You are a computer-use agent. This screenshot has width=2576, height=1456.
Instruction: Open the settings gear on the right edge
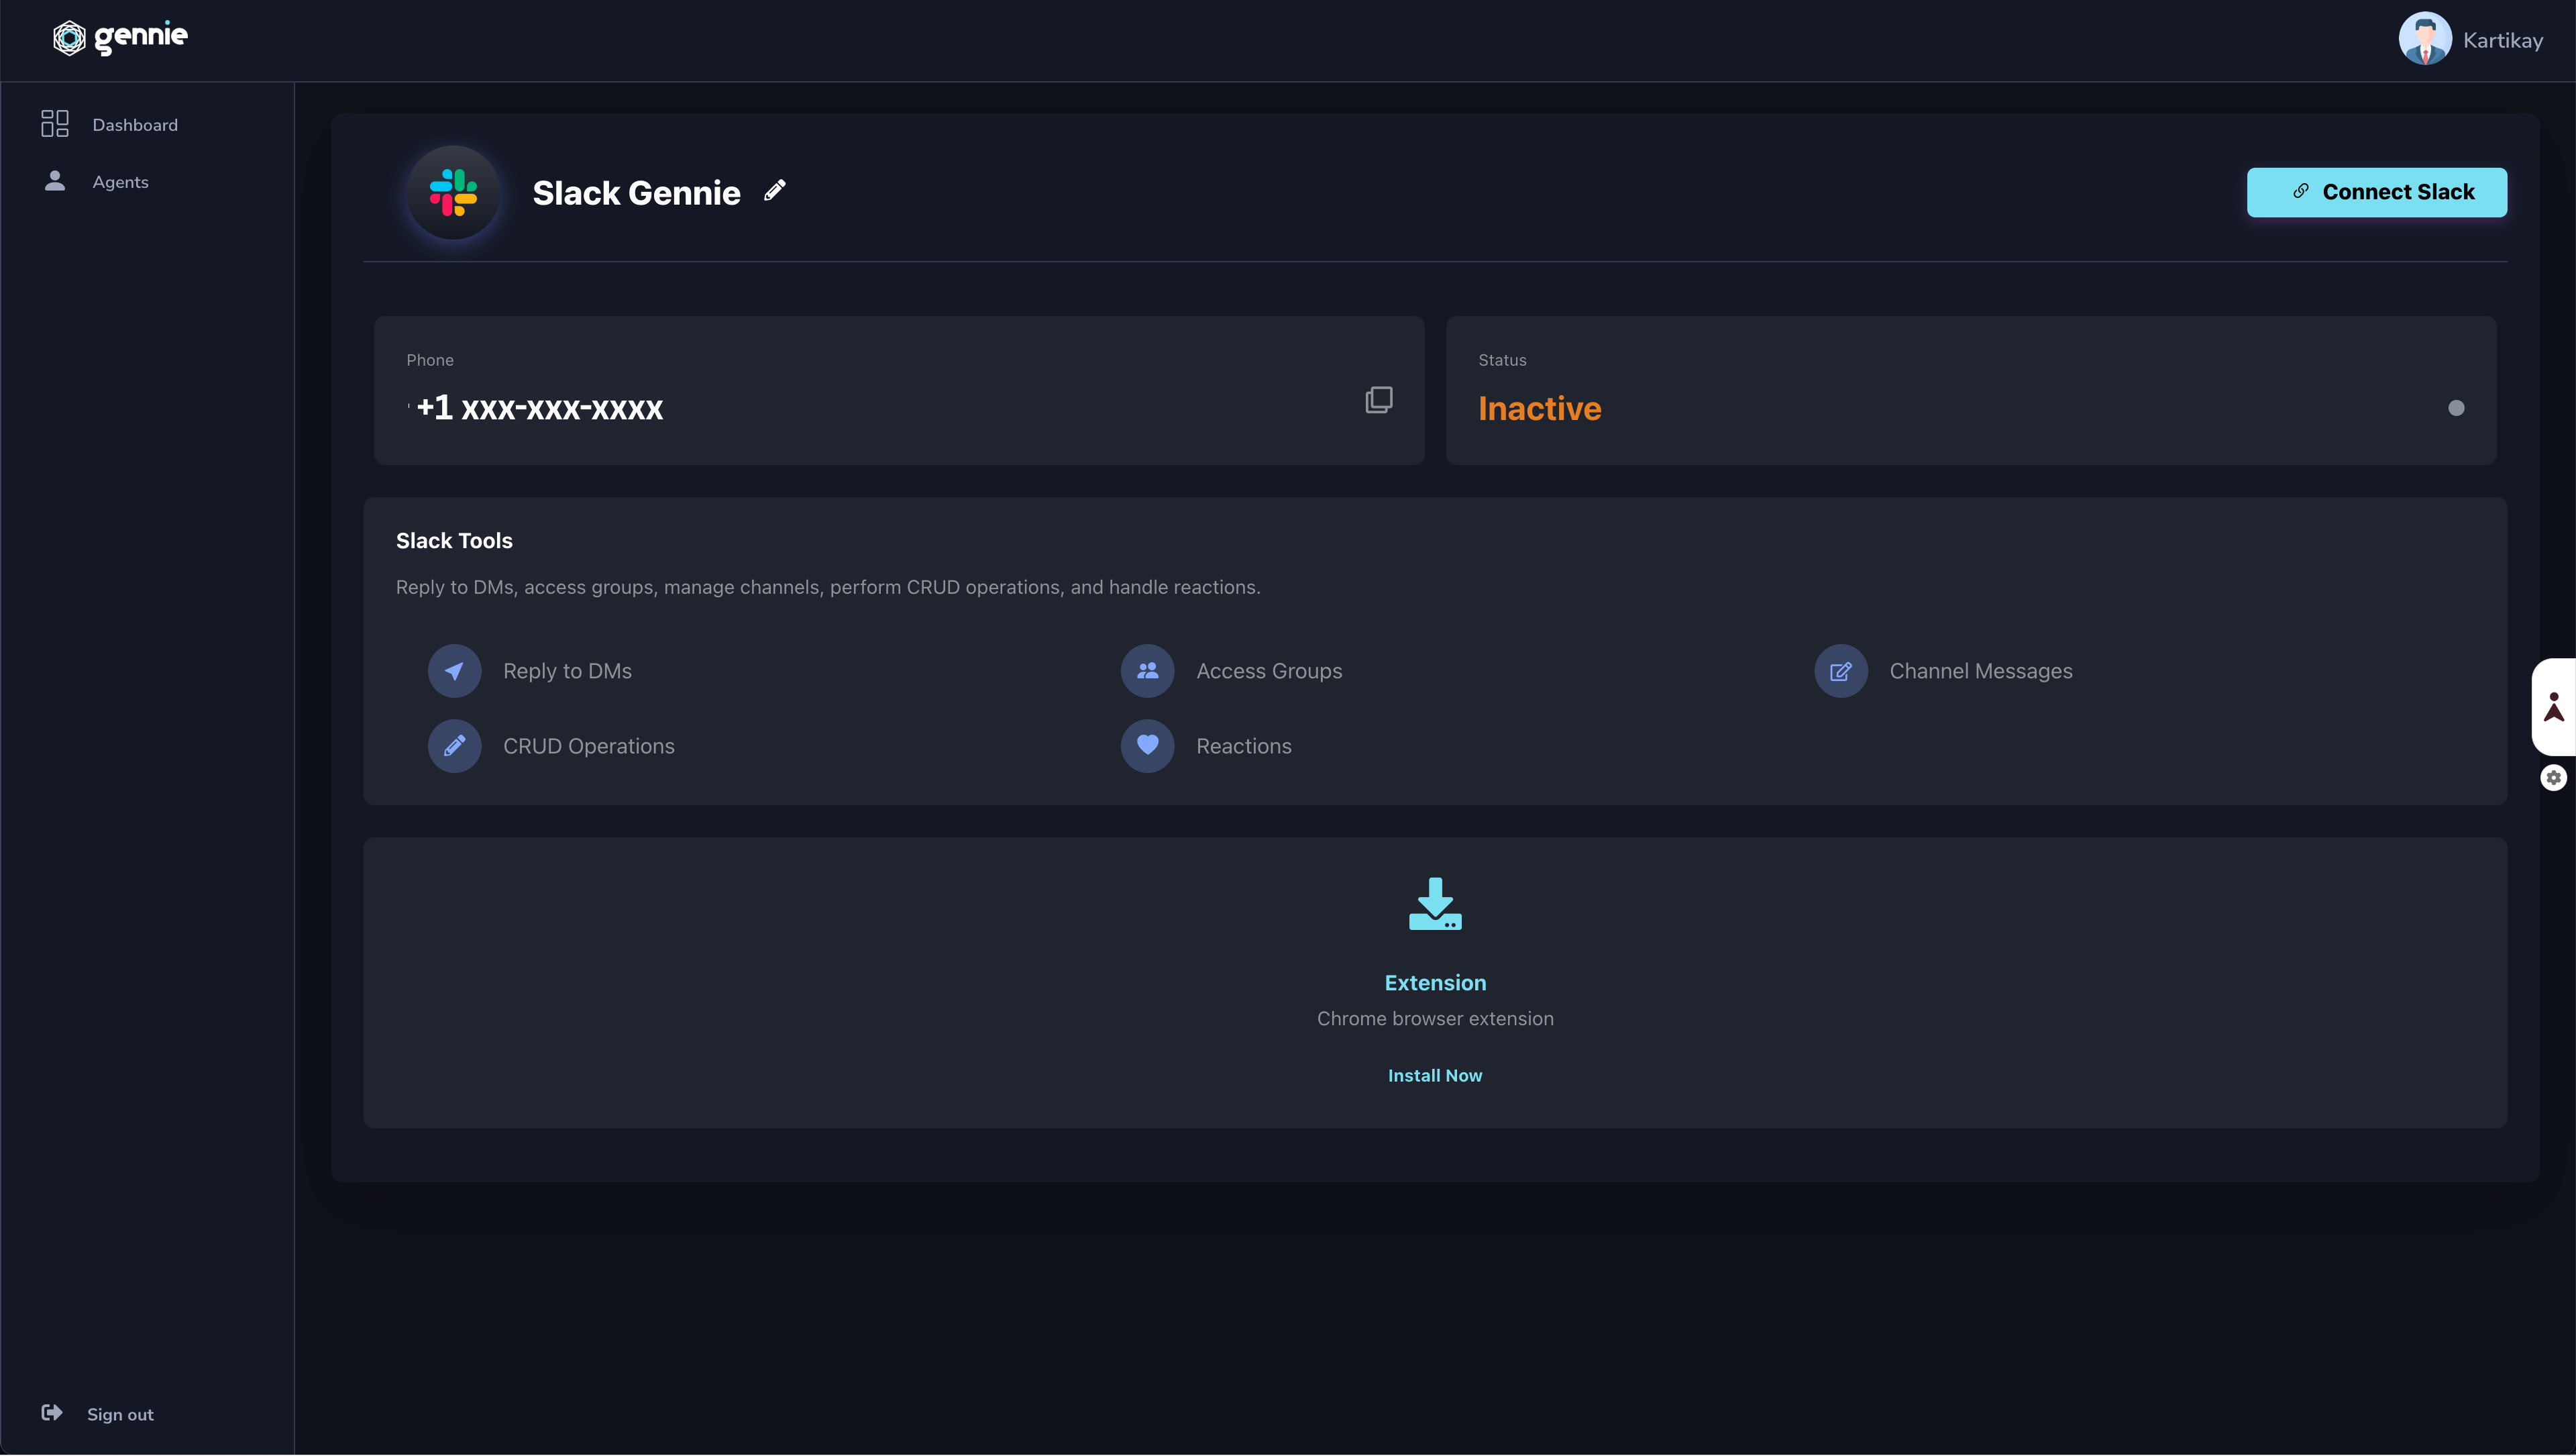tap(2554, 778)
